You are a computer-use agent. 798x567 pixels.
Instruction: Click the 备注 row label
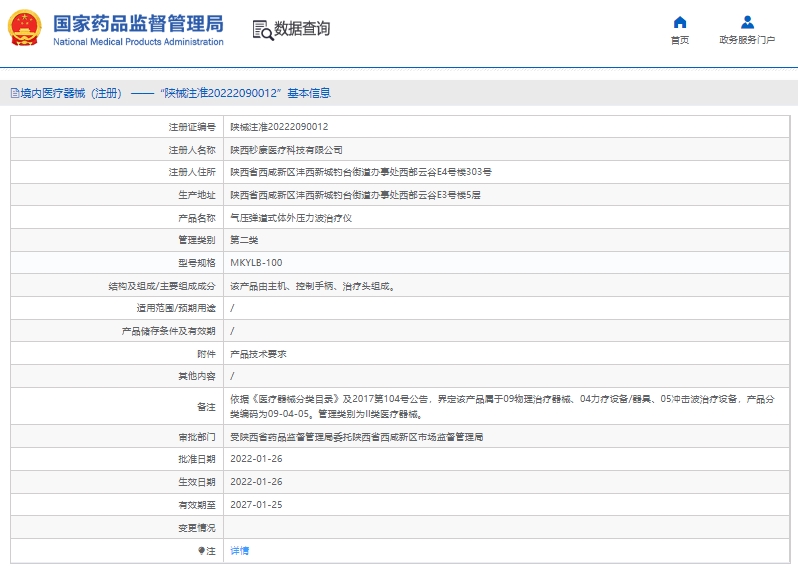206,407
